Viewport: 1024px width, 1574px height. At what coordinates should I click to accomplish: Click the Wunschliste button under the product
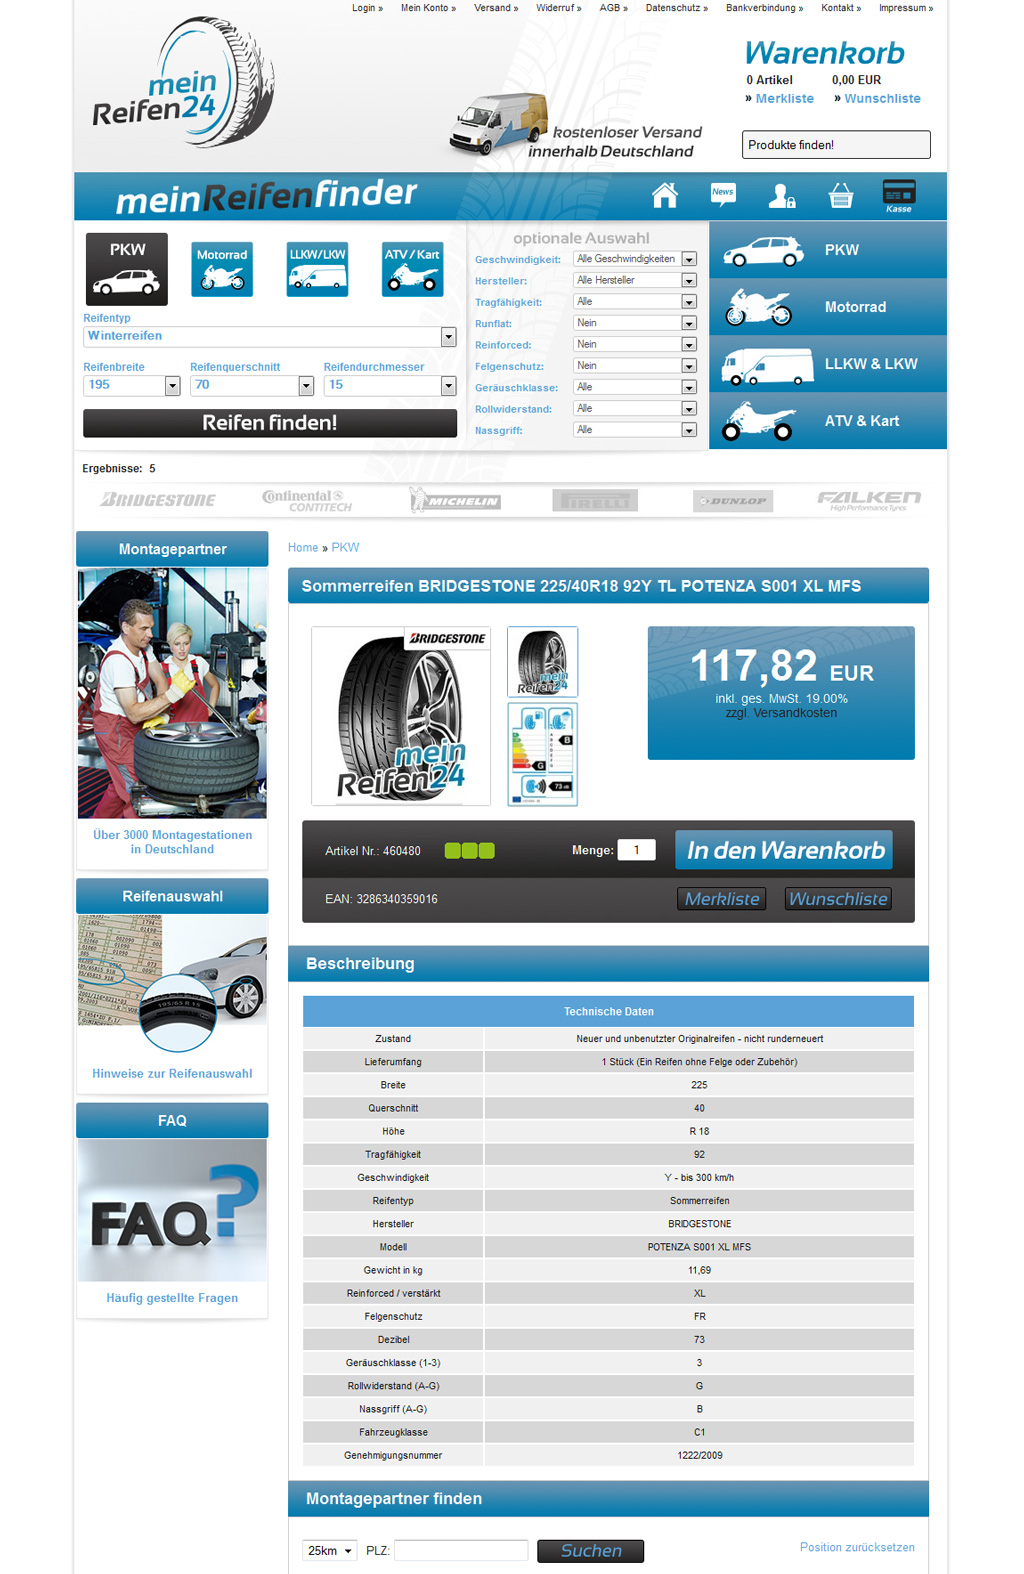click(838, 899)
